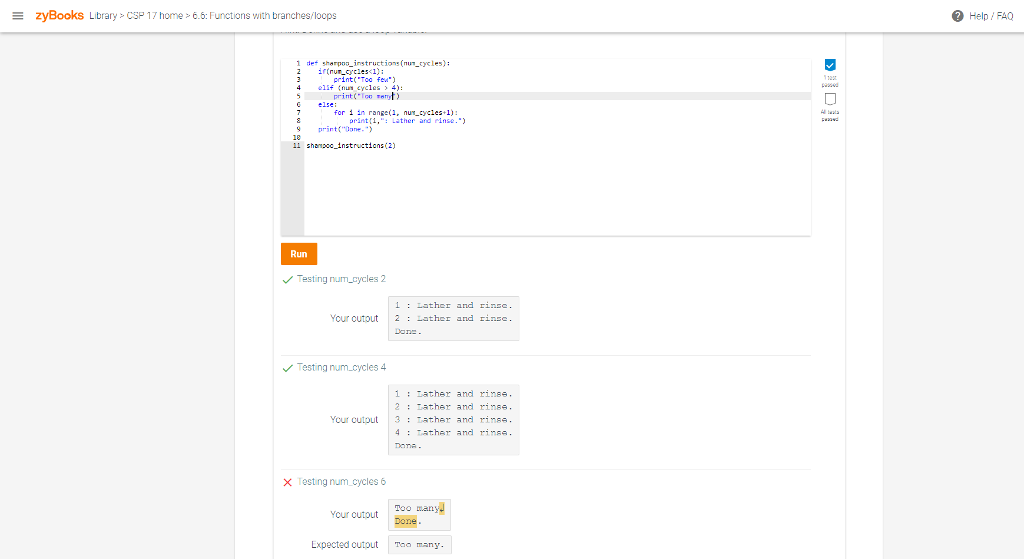
Task: Click '6.6: Functions with branches/loops' breadcrumb
Action: [264, 16]
